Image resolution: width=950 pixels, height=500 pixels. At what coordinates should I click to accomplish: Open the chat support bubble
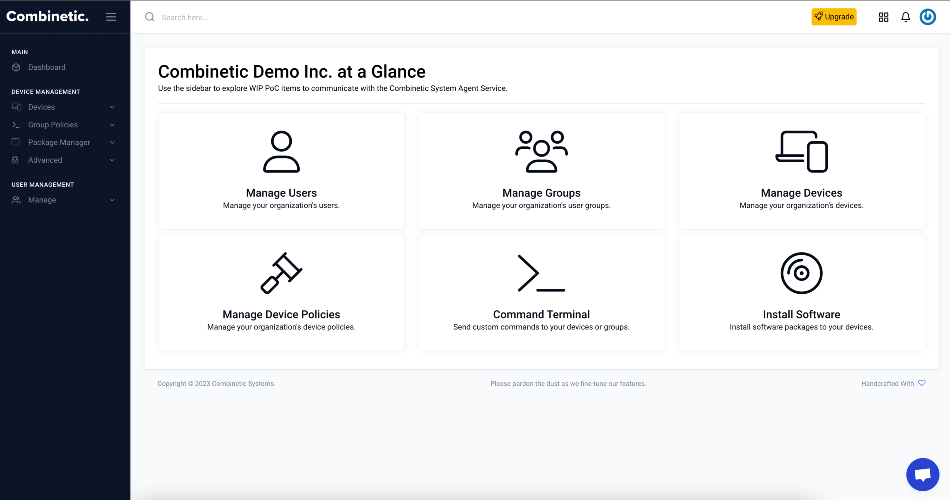click(923, 474)
